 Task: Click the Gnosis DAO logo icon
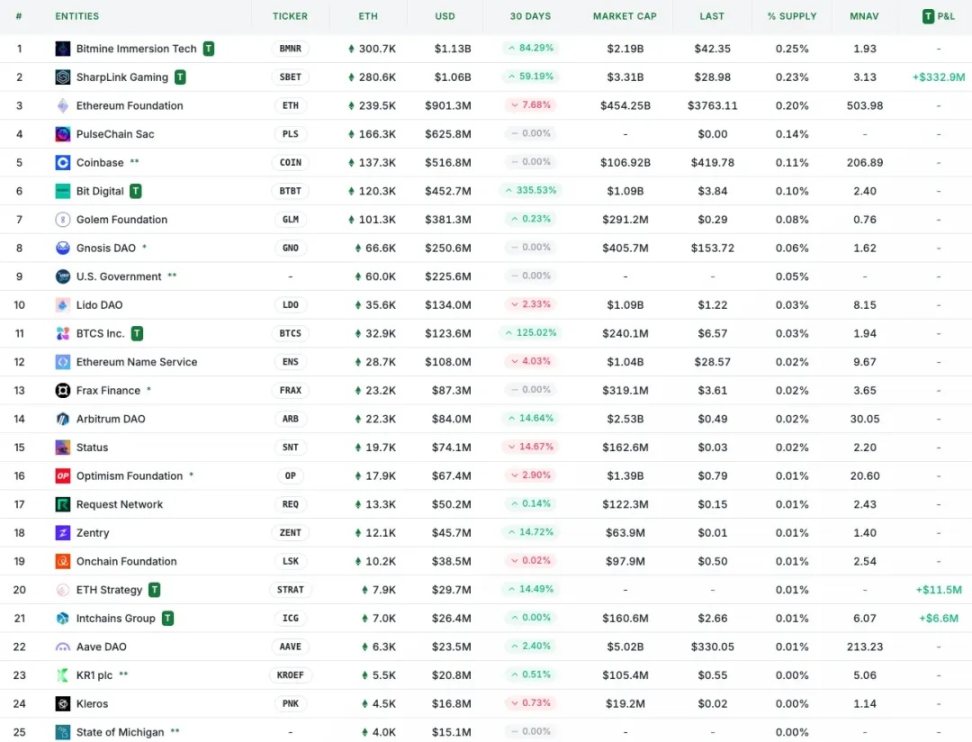63,248
